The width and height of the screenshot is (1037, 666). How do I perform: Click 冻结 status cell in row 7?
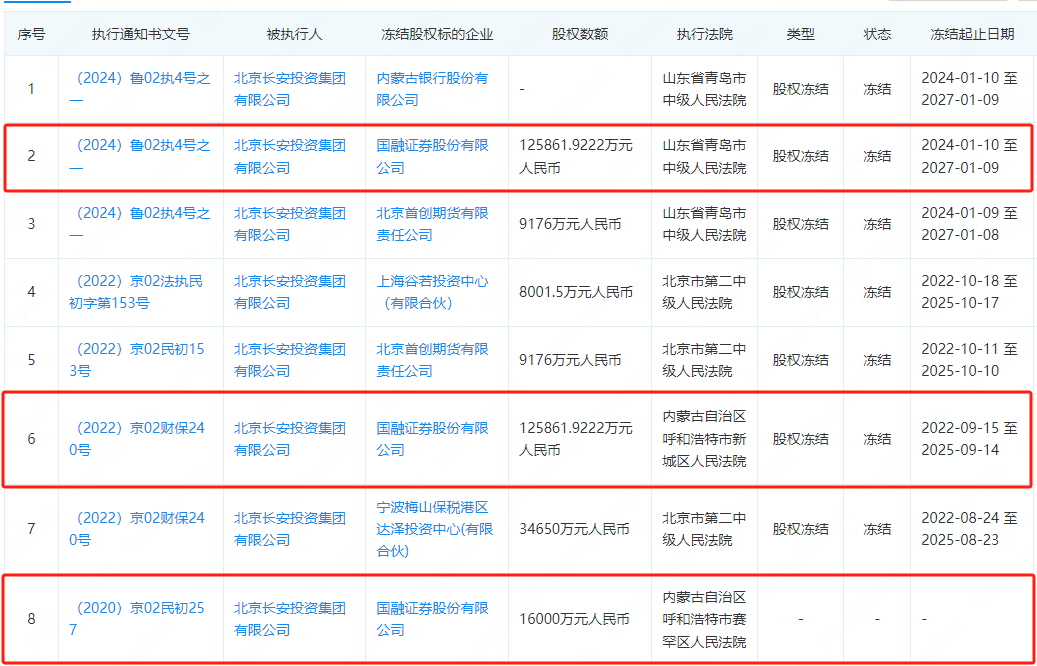pyautogui.click(x=877, y=529)
